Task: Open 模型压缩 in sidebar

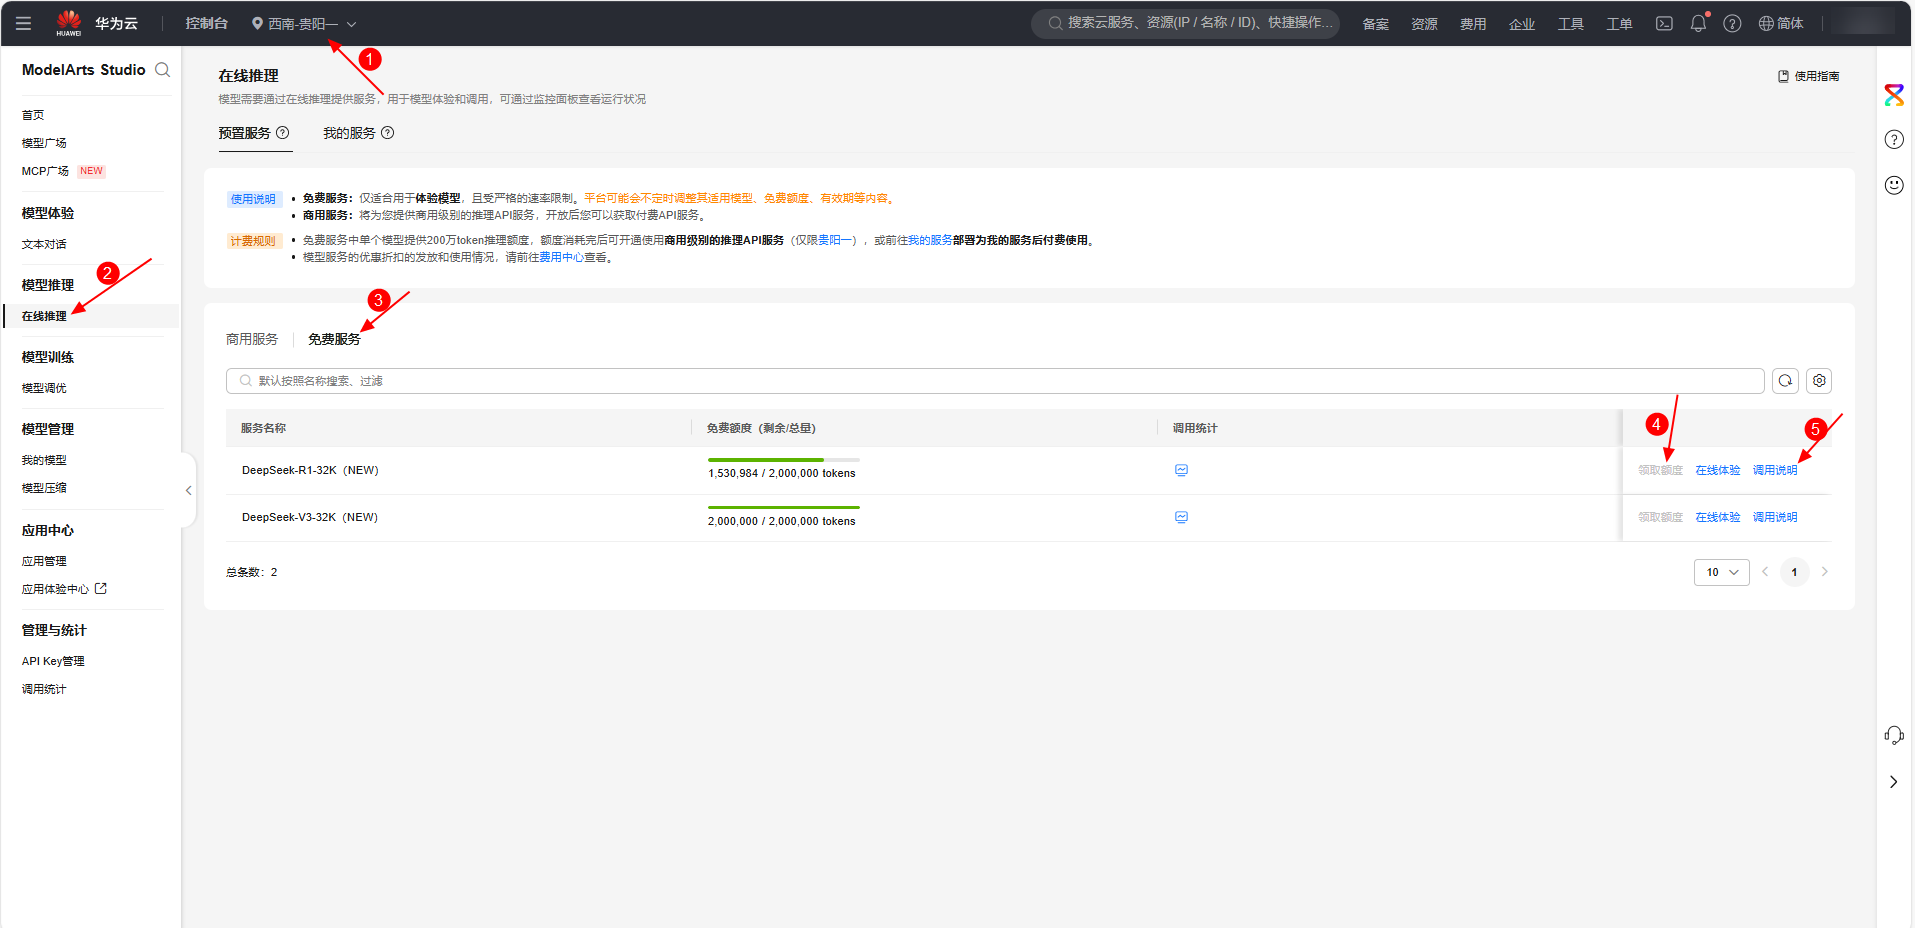Action: coord(44,488)
